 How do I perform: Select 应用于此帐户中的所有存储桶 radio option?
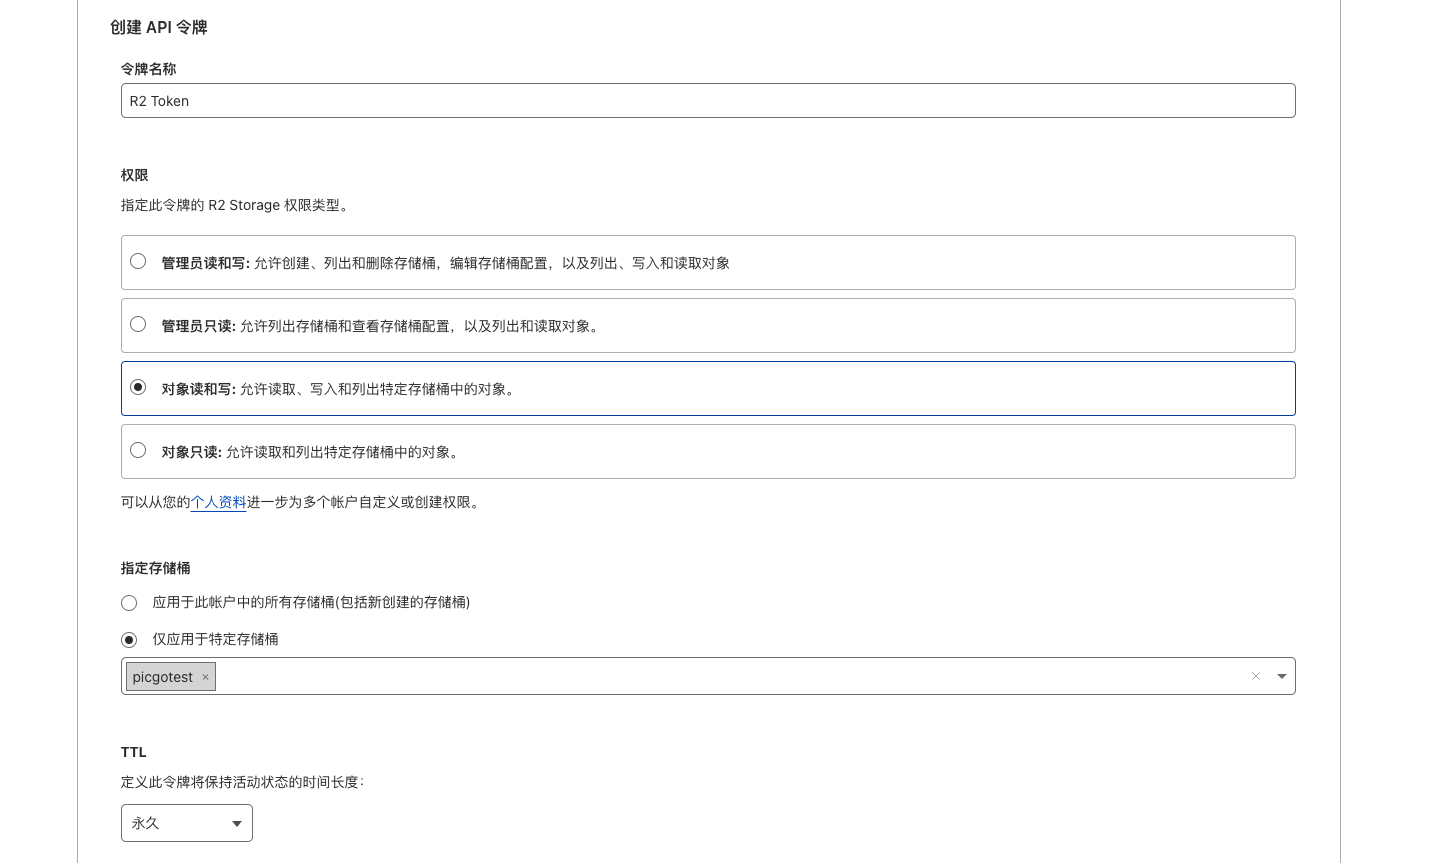coord(129,603)
